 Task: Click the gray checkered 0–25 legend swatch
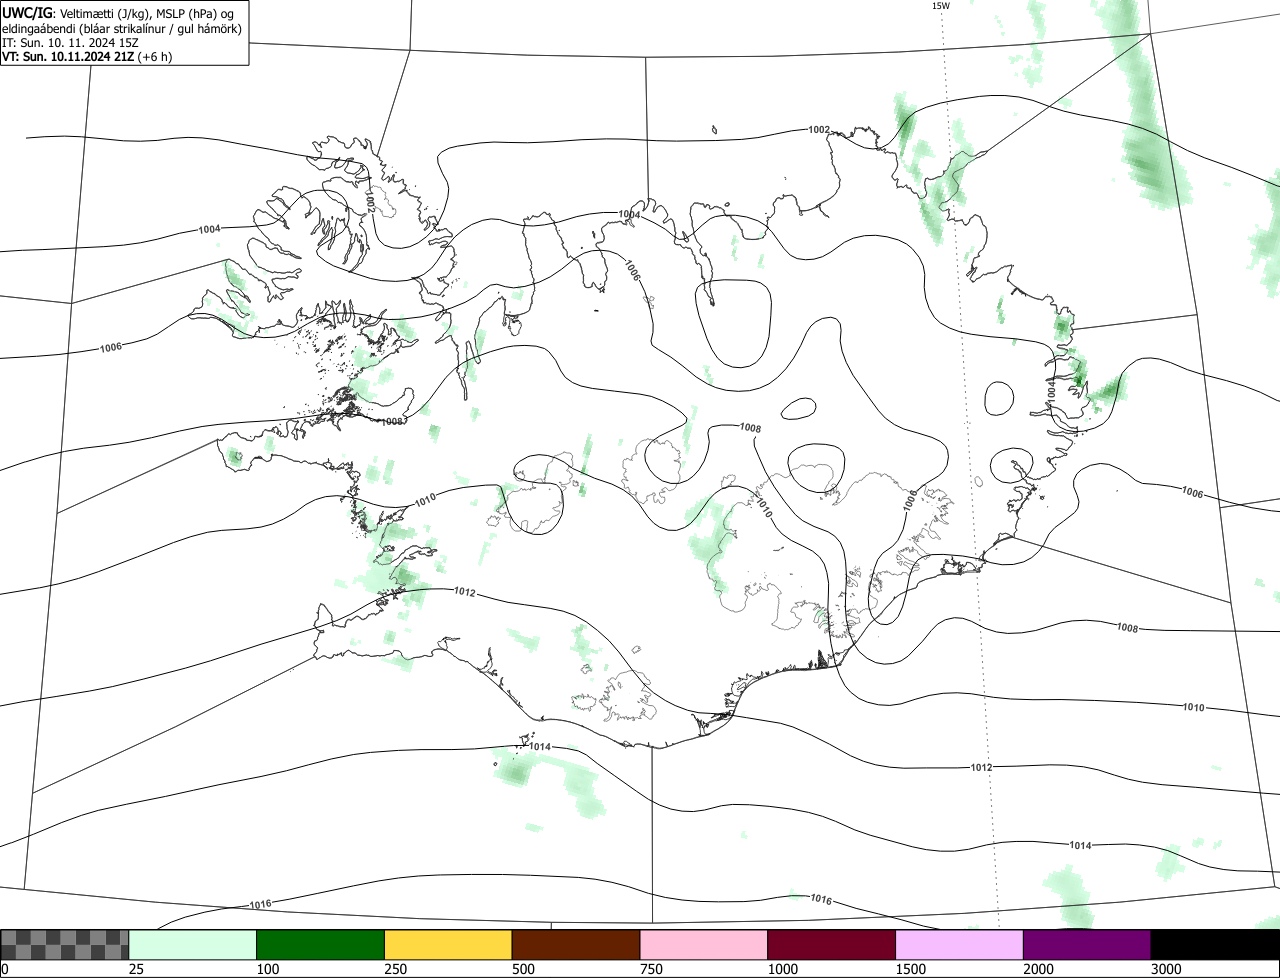click(65, 945)
